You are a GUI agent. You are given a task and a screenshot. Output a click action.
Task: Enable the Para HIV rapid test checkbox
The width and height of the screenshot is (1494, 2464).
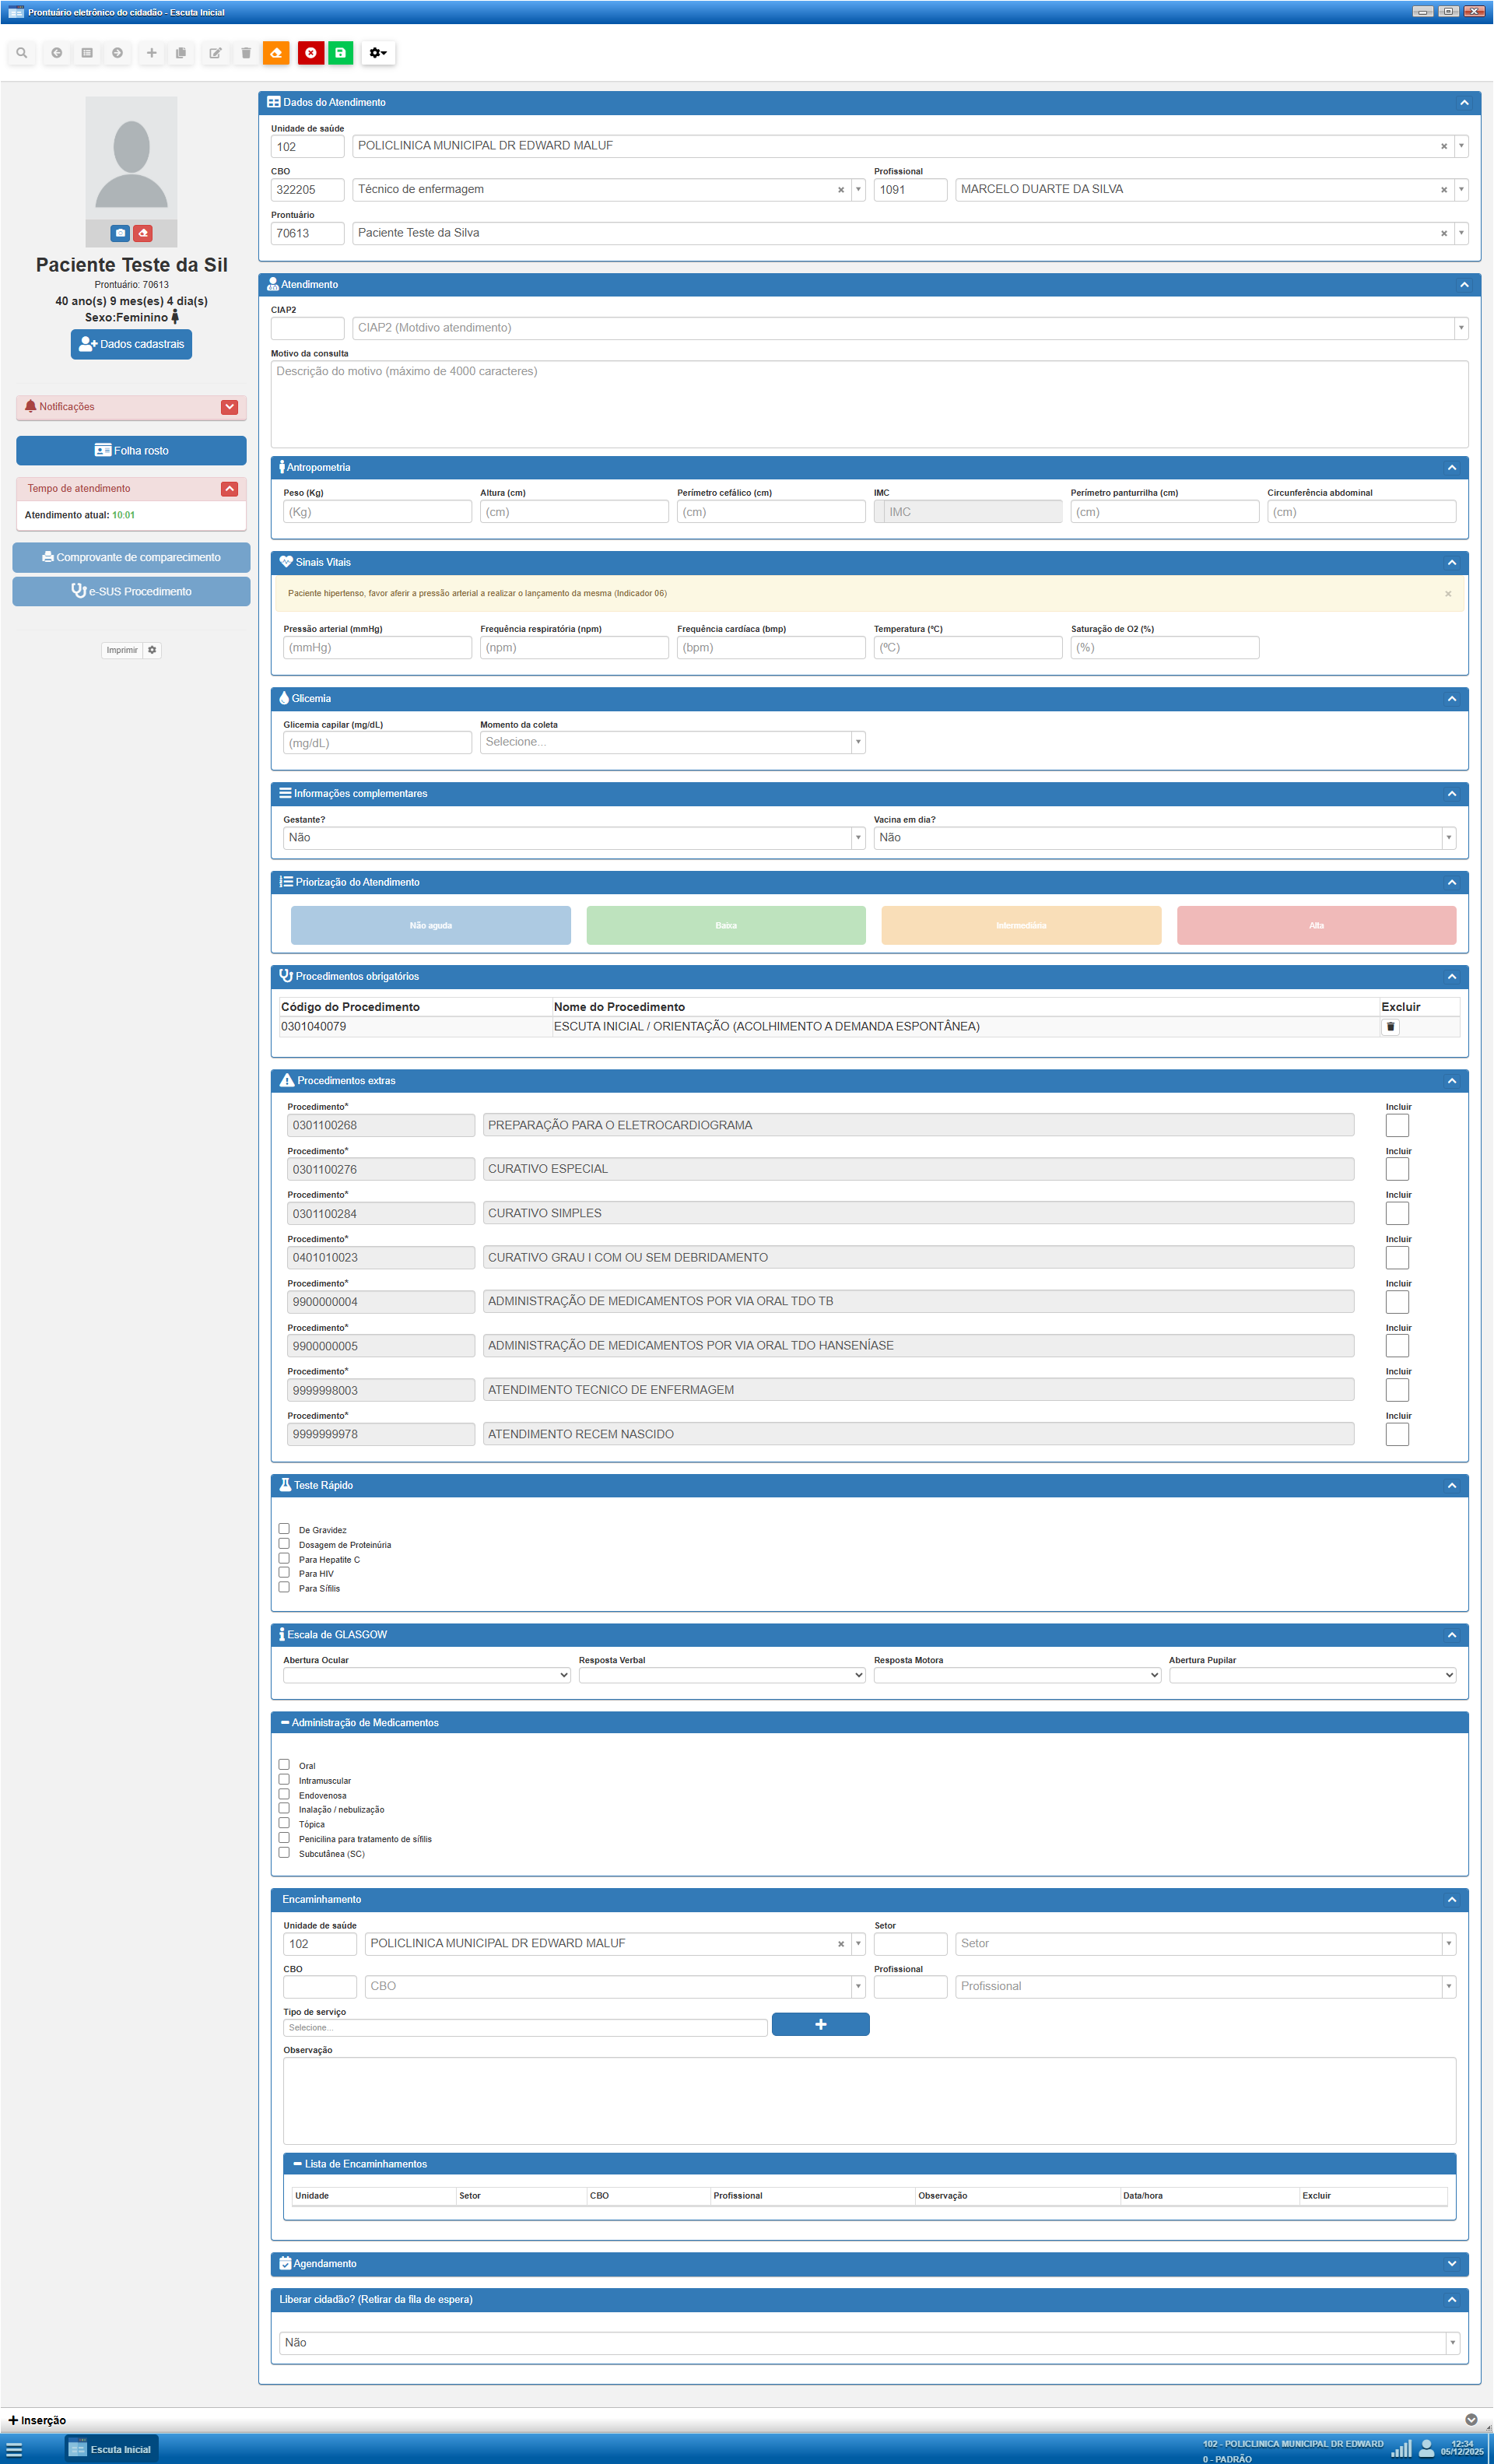[284, 1573]
